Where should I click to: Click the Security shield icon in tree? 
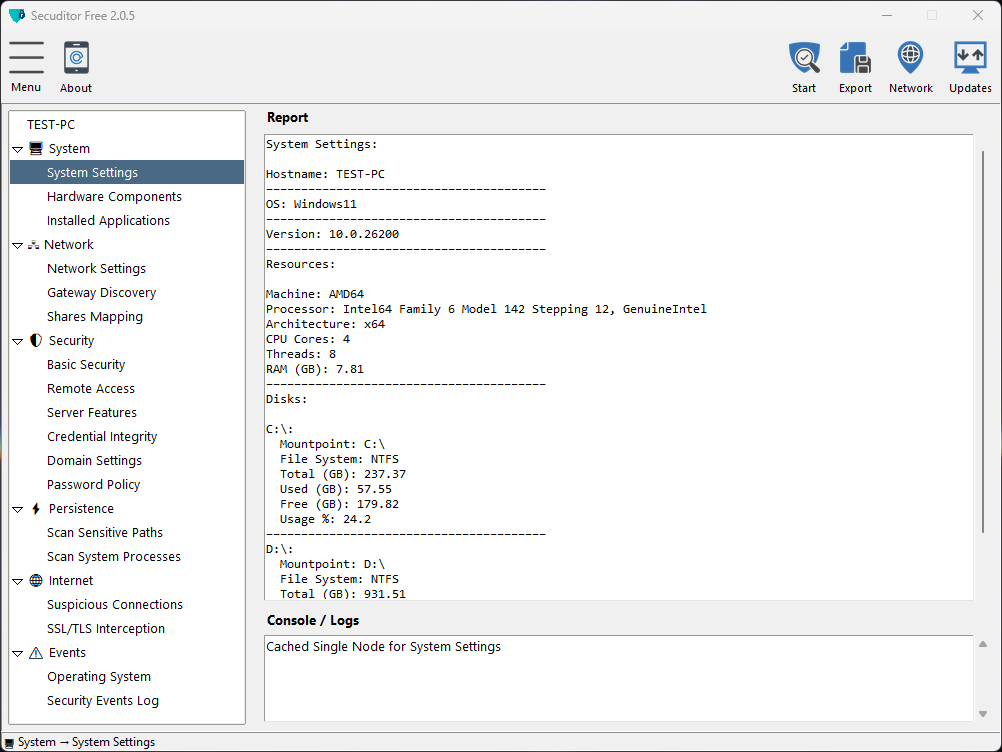36,341
